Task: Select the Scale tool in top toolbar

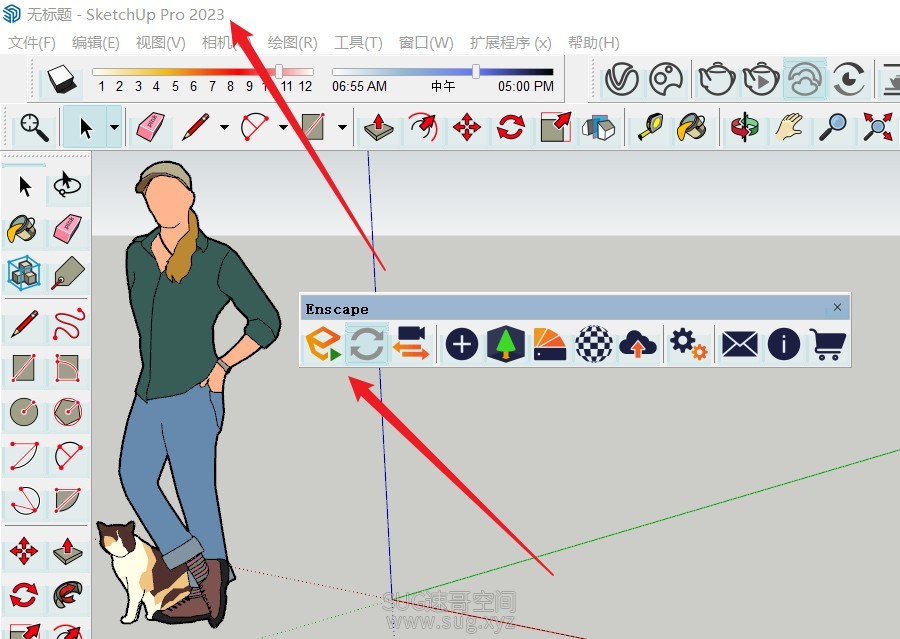Action: 556,127
